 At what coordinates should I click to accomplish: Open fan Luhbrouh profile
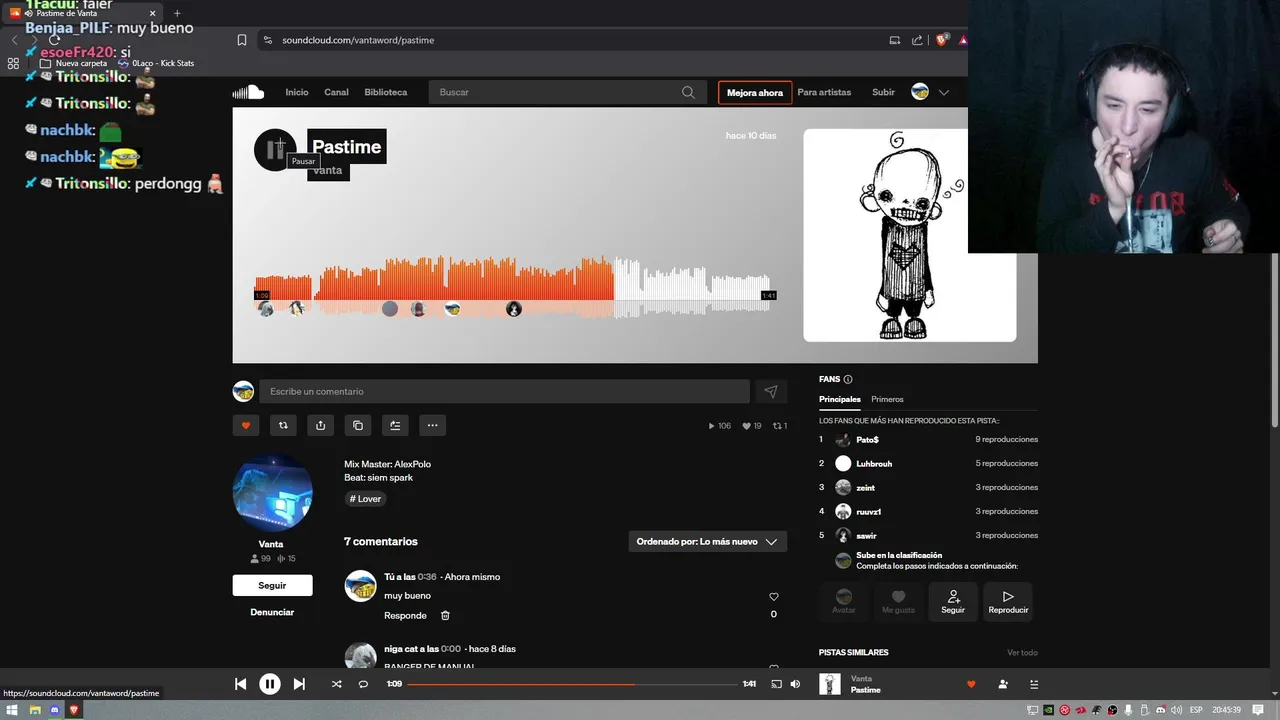[874, 464]
